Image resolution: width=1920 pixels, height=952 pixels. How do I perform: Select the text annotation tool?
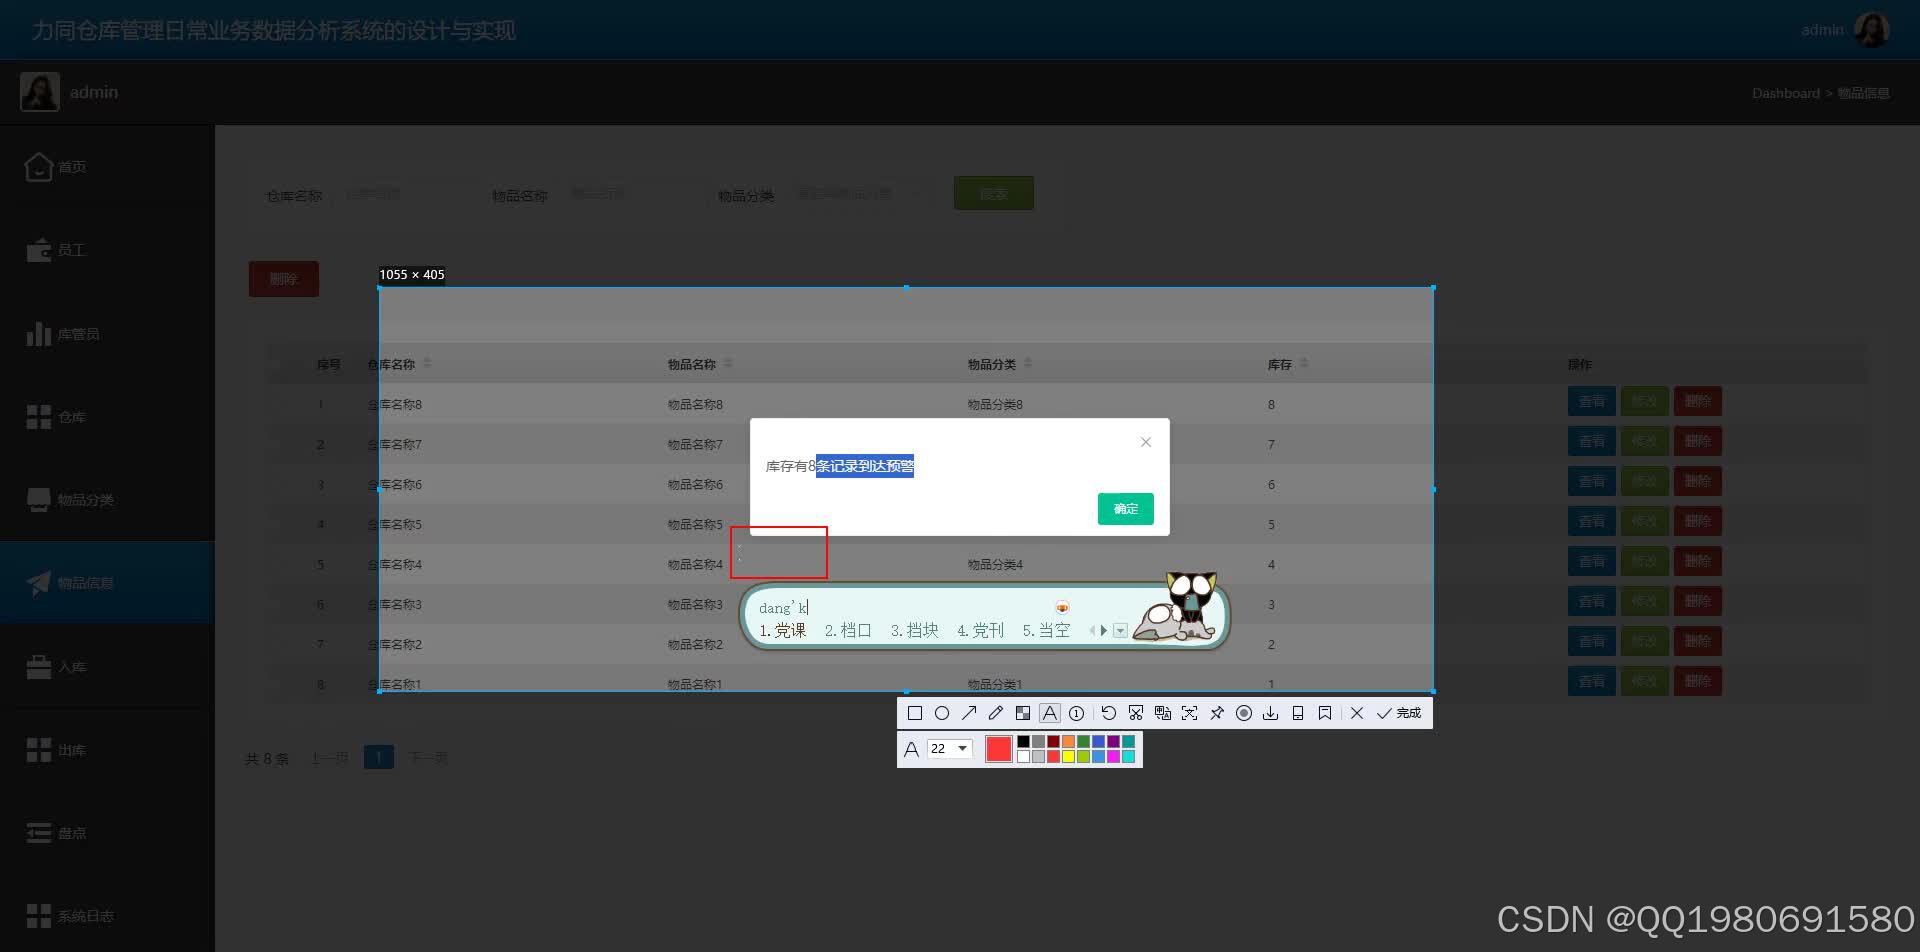click(x=1050, y=713)
